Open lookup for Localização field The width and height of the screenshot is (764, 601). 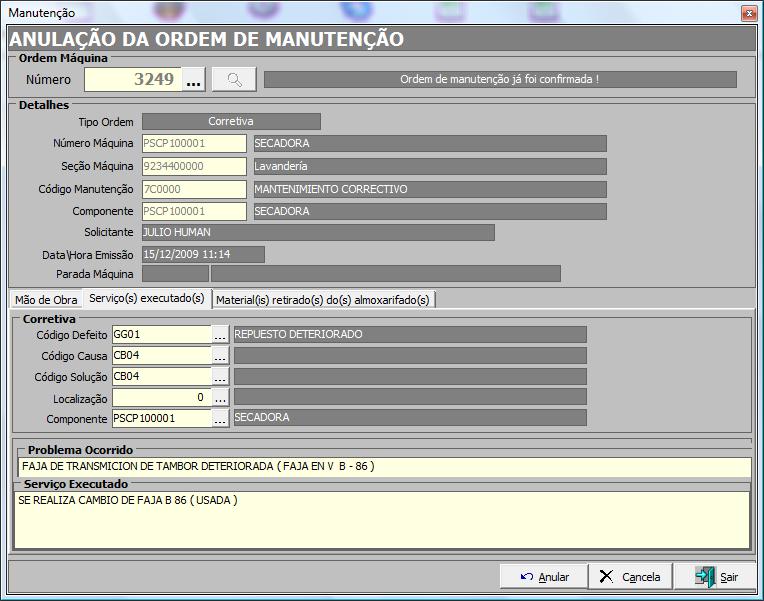[220, 397]
